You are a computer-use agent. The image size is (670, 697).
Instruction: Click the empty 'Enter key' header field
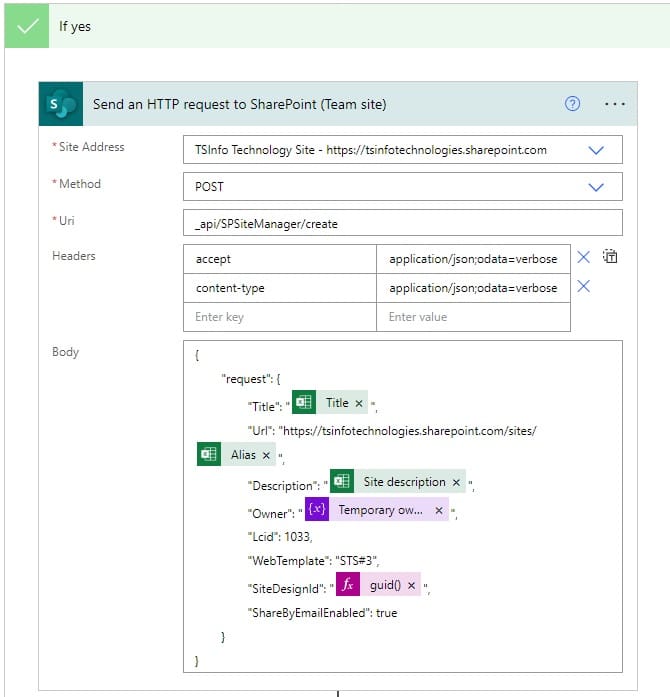(x=280, y=317)
